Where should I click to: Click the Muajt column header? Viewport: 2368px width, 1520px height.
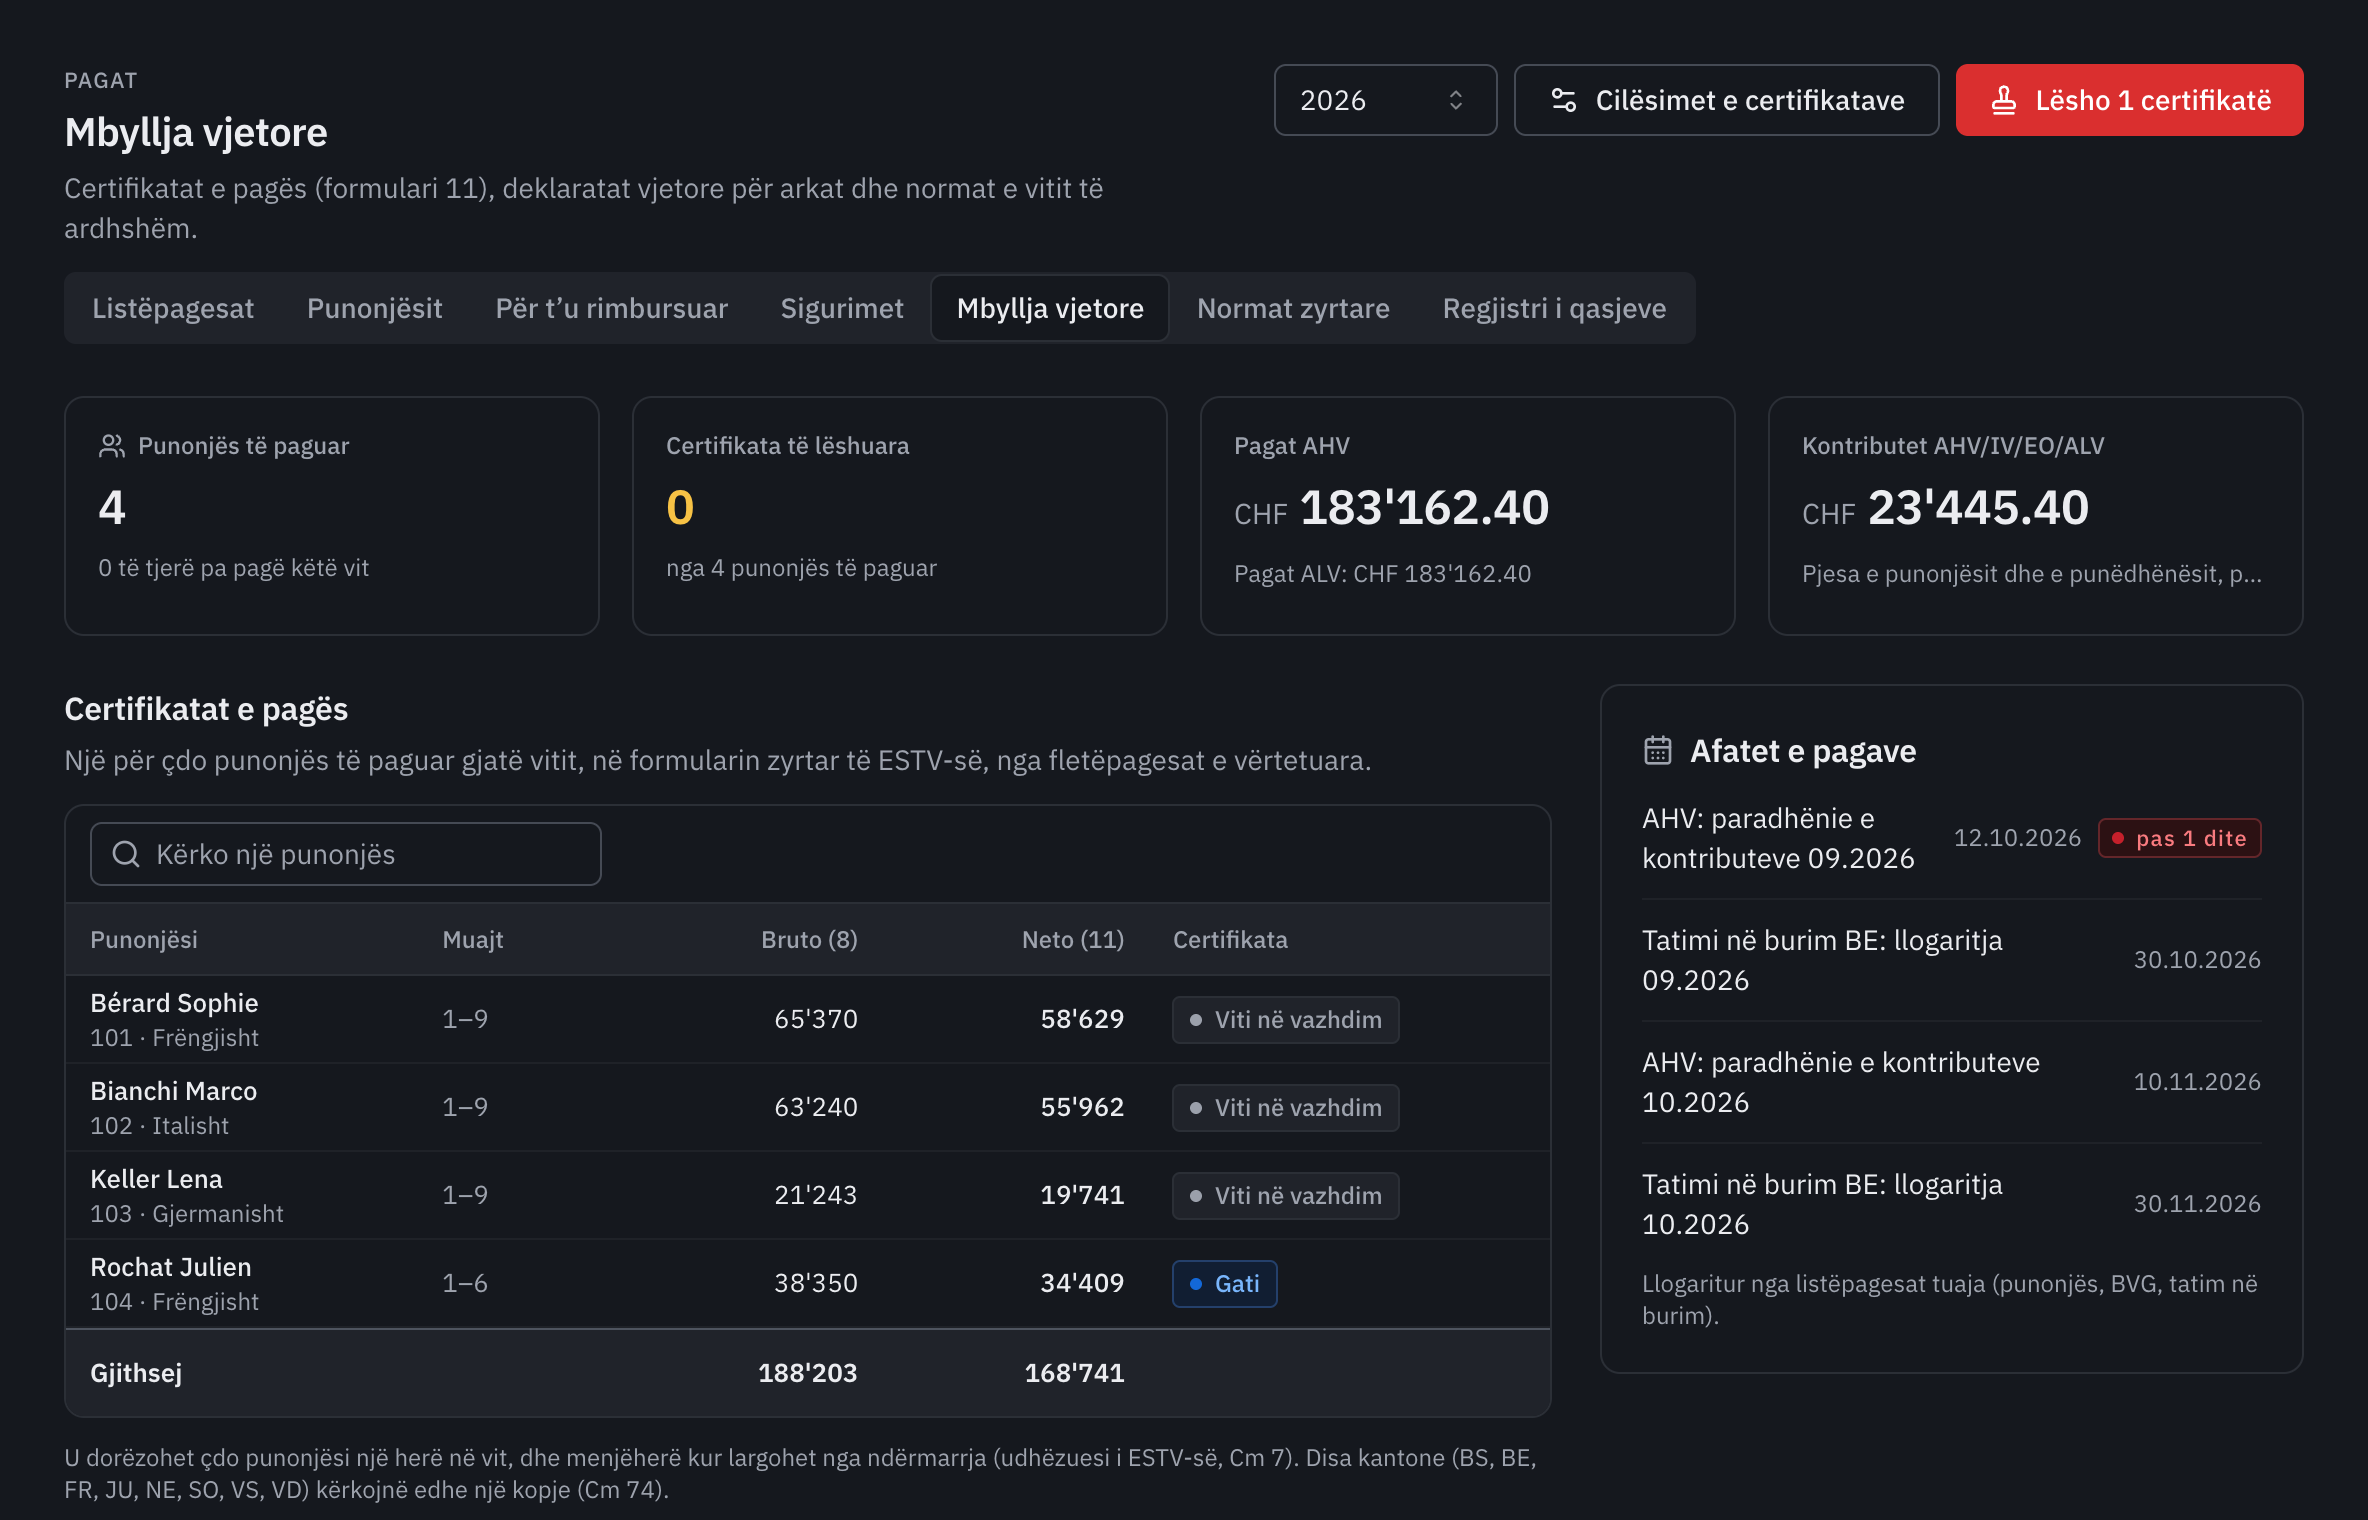pyautogui.click(x=473, y=940)
